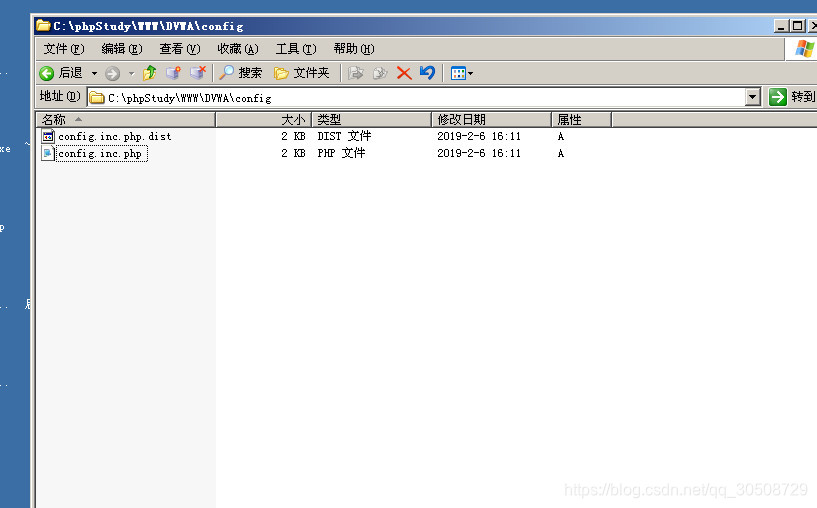Open the 帮助(H) menu
The height and width of the screenshot is (508, 817).
[x=354, y=49]
